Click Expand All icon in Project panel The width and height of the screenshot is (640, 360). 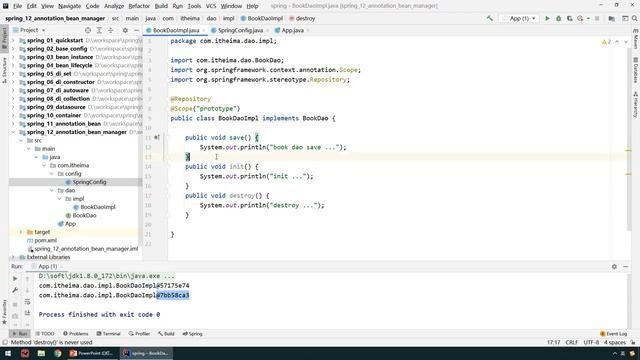point(99,30)
